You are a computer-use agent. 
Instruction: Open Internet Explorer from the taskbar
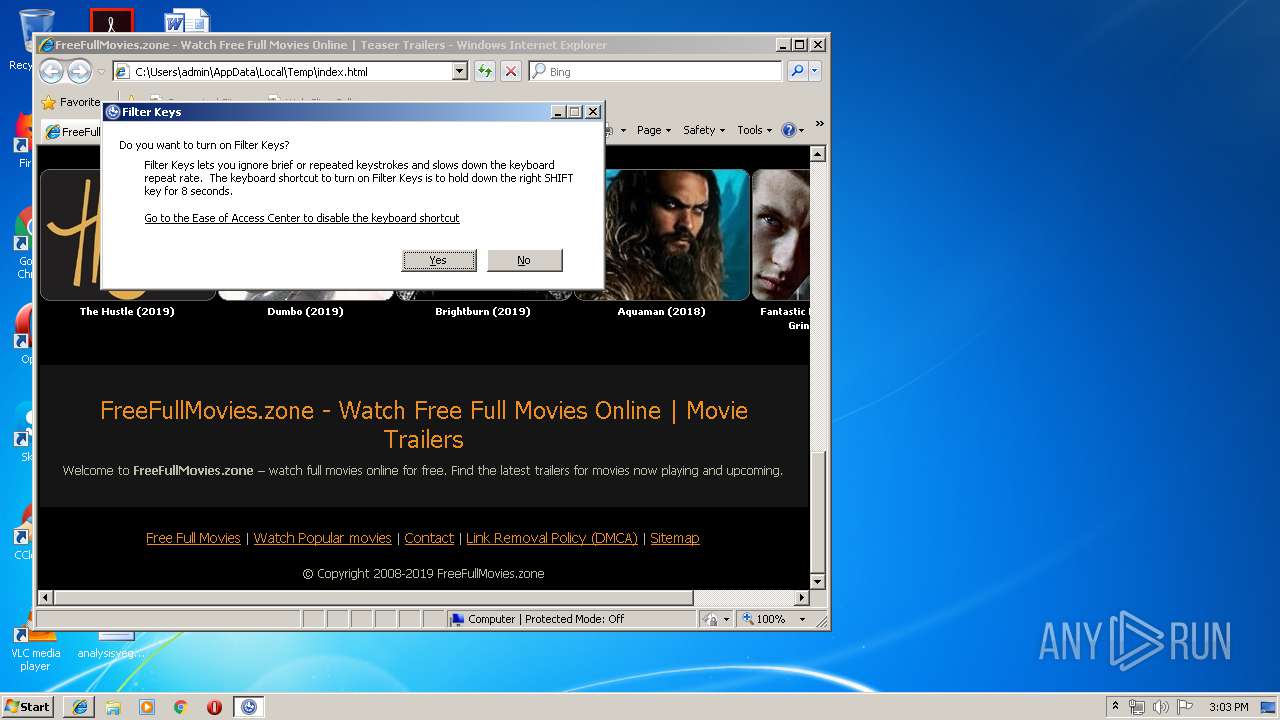pos(80,707)
